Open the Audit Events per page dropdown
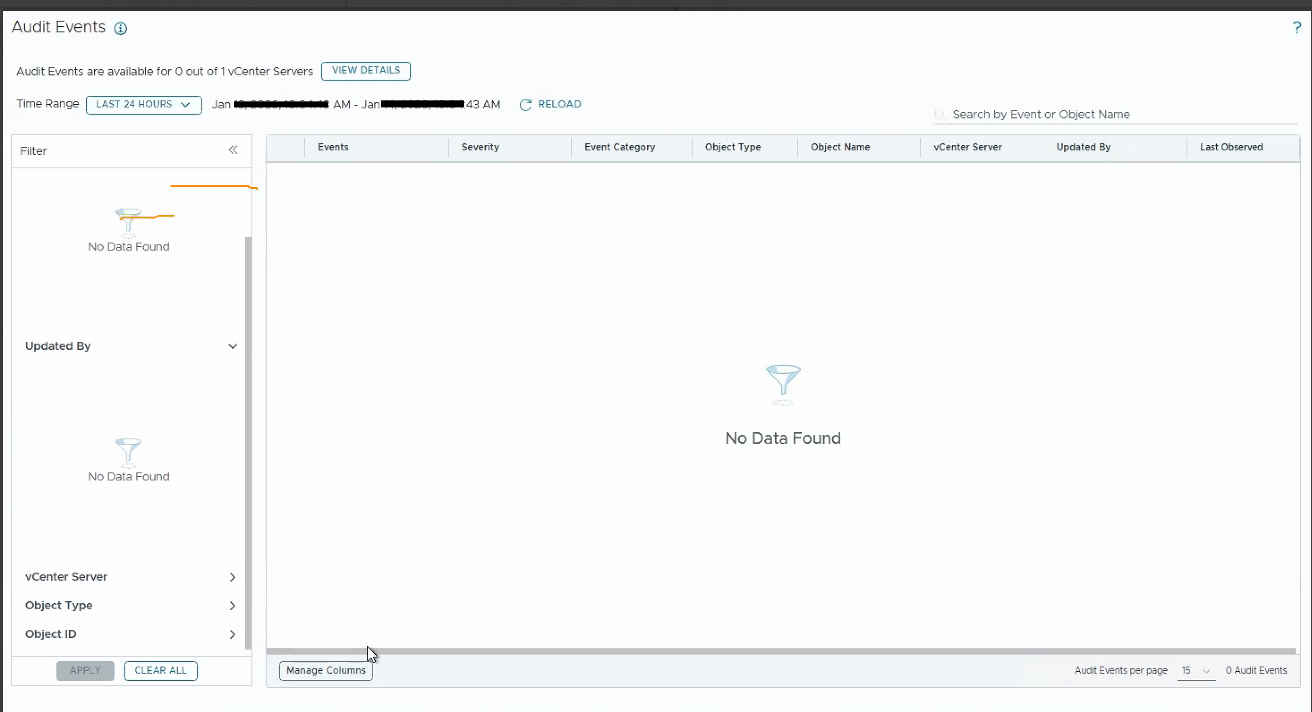The height and width of the screenshot is (712, 1312). (x=1196, y=671)
